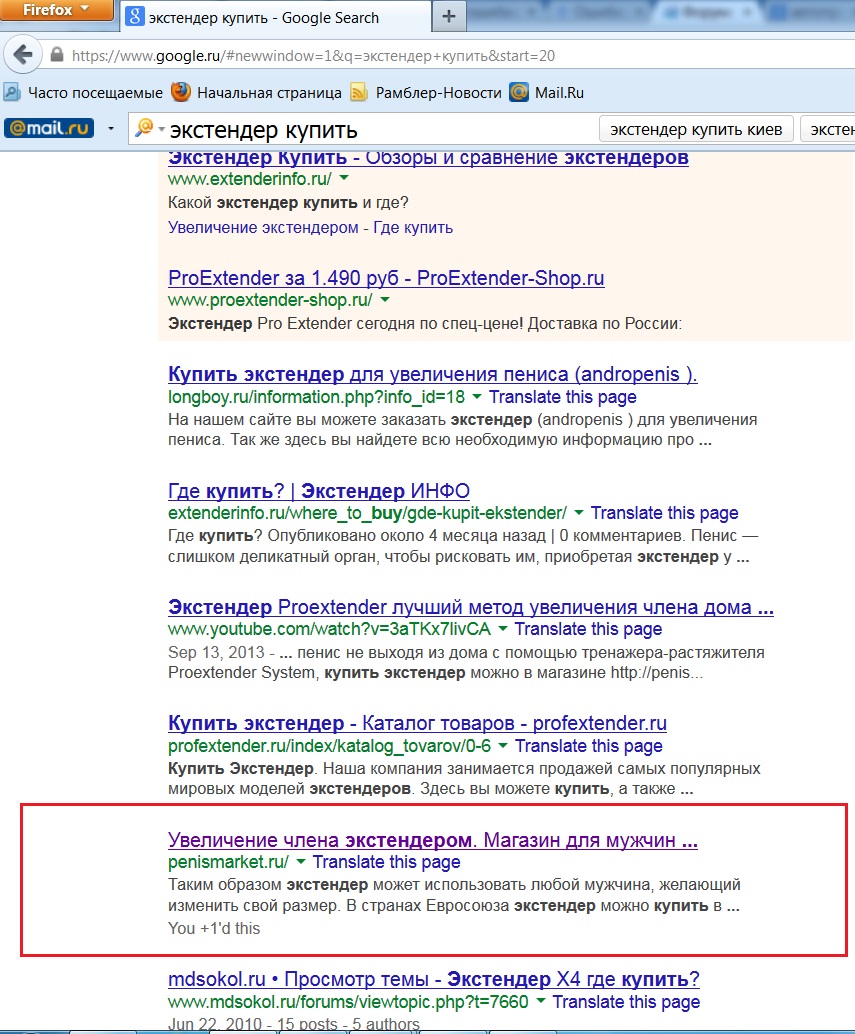This screenshot has width=855, height=1034.
Task: Focus the URL address bar
Action: pos(448,55)
